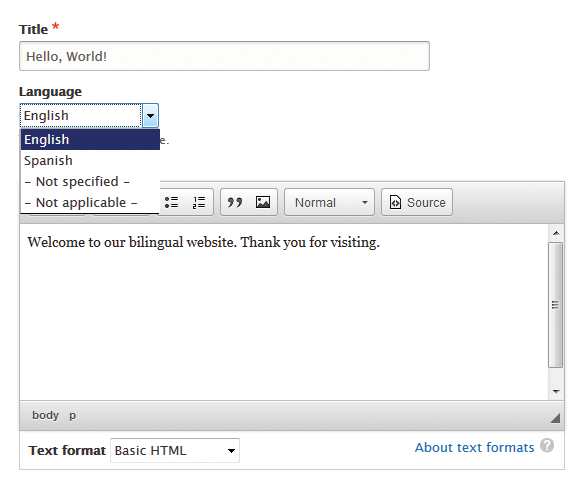Image resolution: width=584 pixels, height=480 pixels.
Task: Open the Normal paragraph format dropdown
Action: point(329,202)
